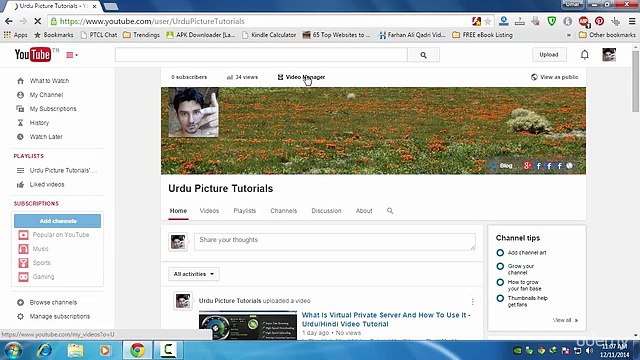Screen dimensions: 640x360
Task: Switch to About tab
Action: (364, 211)
